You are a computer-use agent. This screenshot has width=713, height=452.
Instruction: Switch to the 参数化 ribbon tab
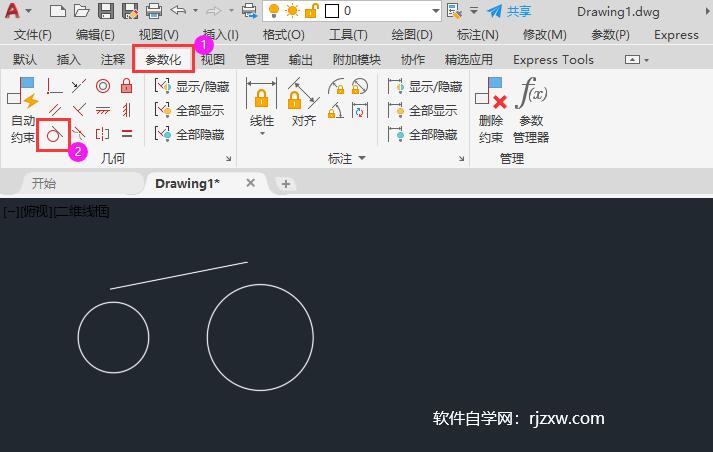pos(163,59)
